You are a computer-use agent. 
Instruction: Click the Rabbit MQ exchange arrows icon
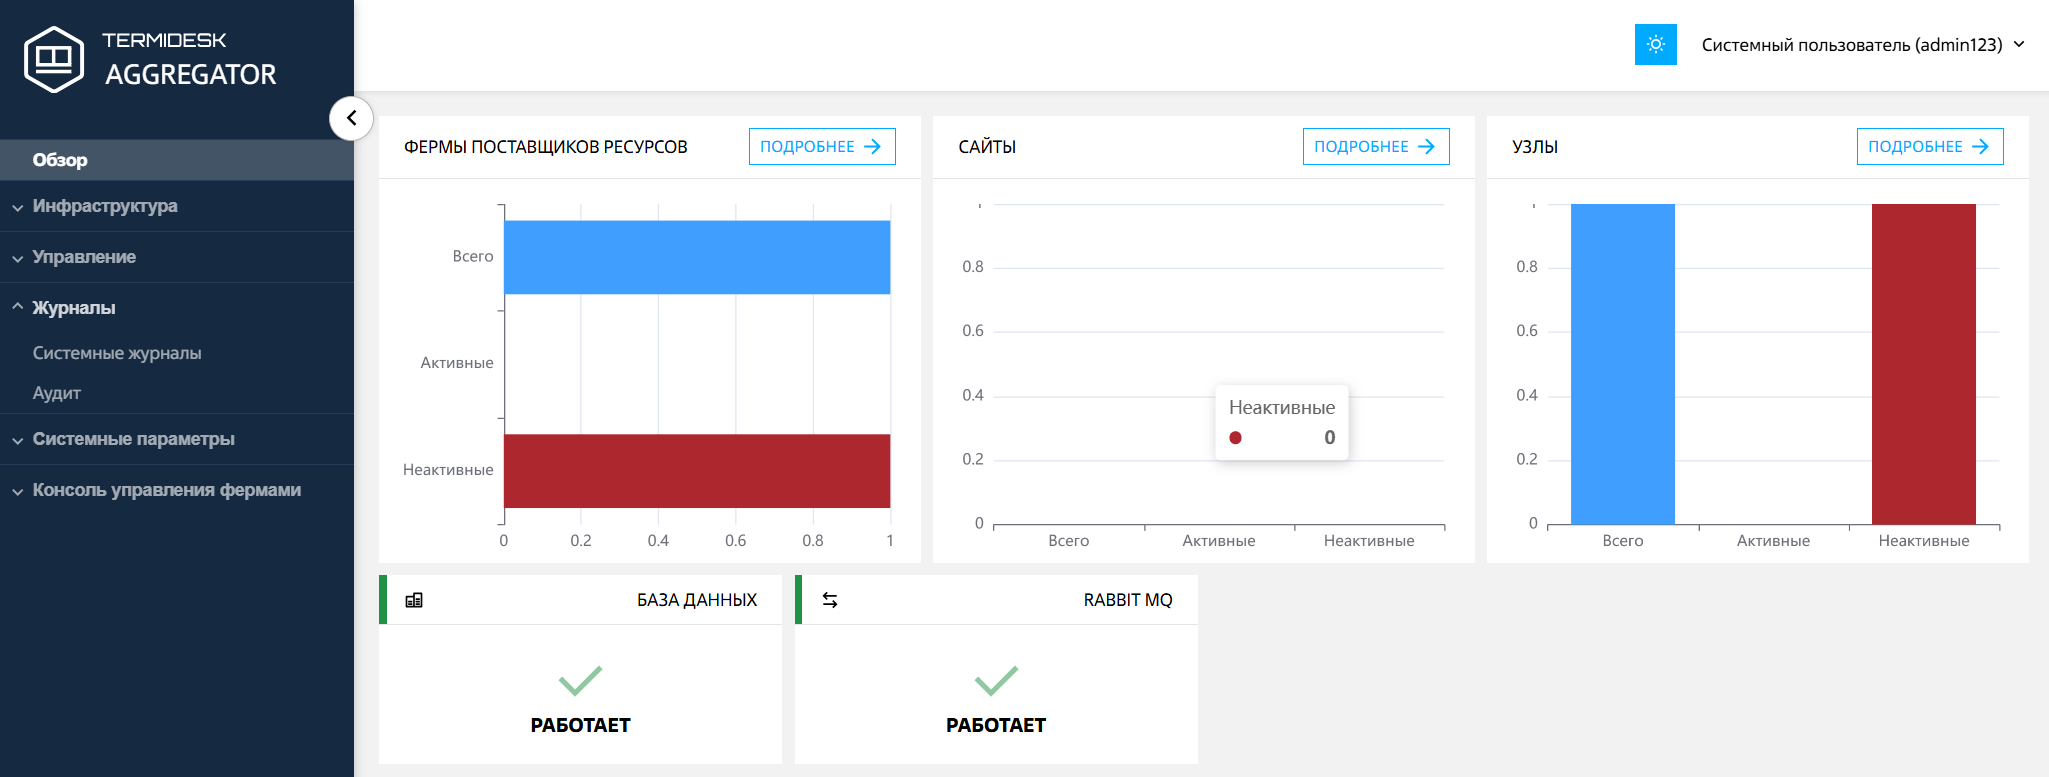coord(830,600)
